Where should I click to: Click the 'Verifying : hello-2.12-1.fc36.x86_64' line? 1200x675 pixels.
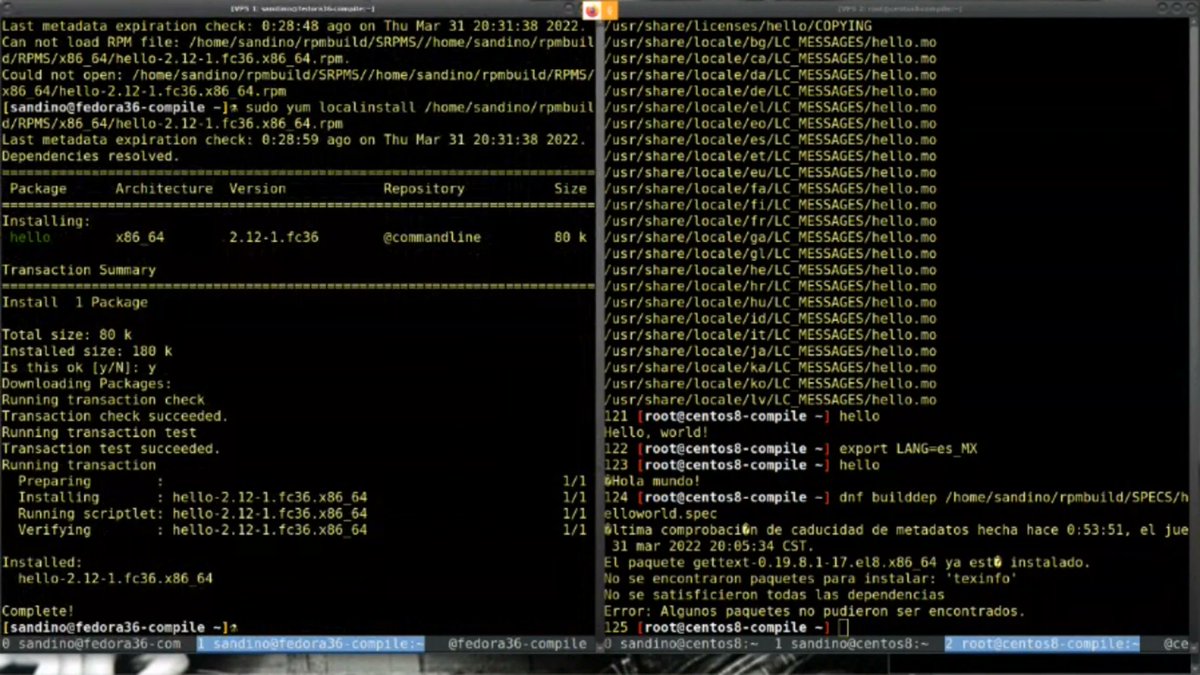point(302,530)
